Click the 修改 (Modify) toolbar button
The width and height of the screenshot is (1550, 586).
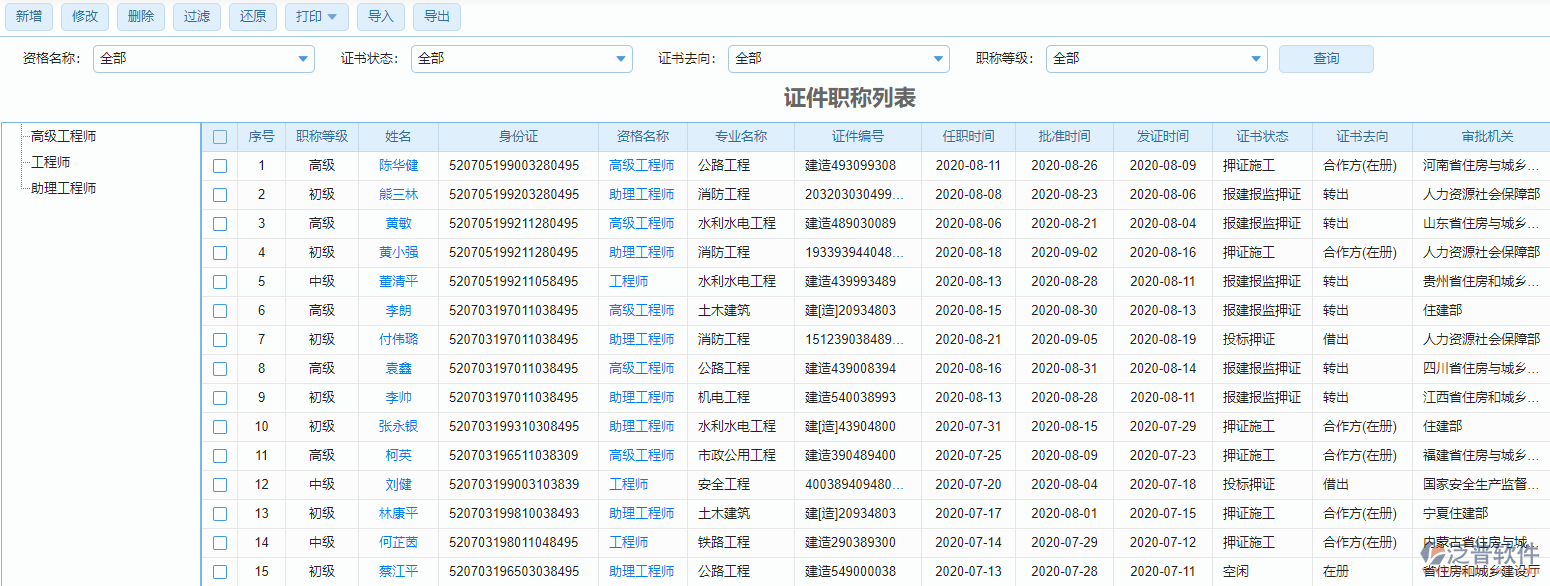85,16
